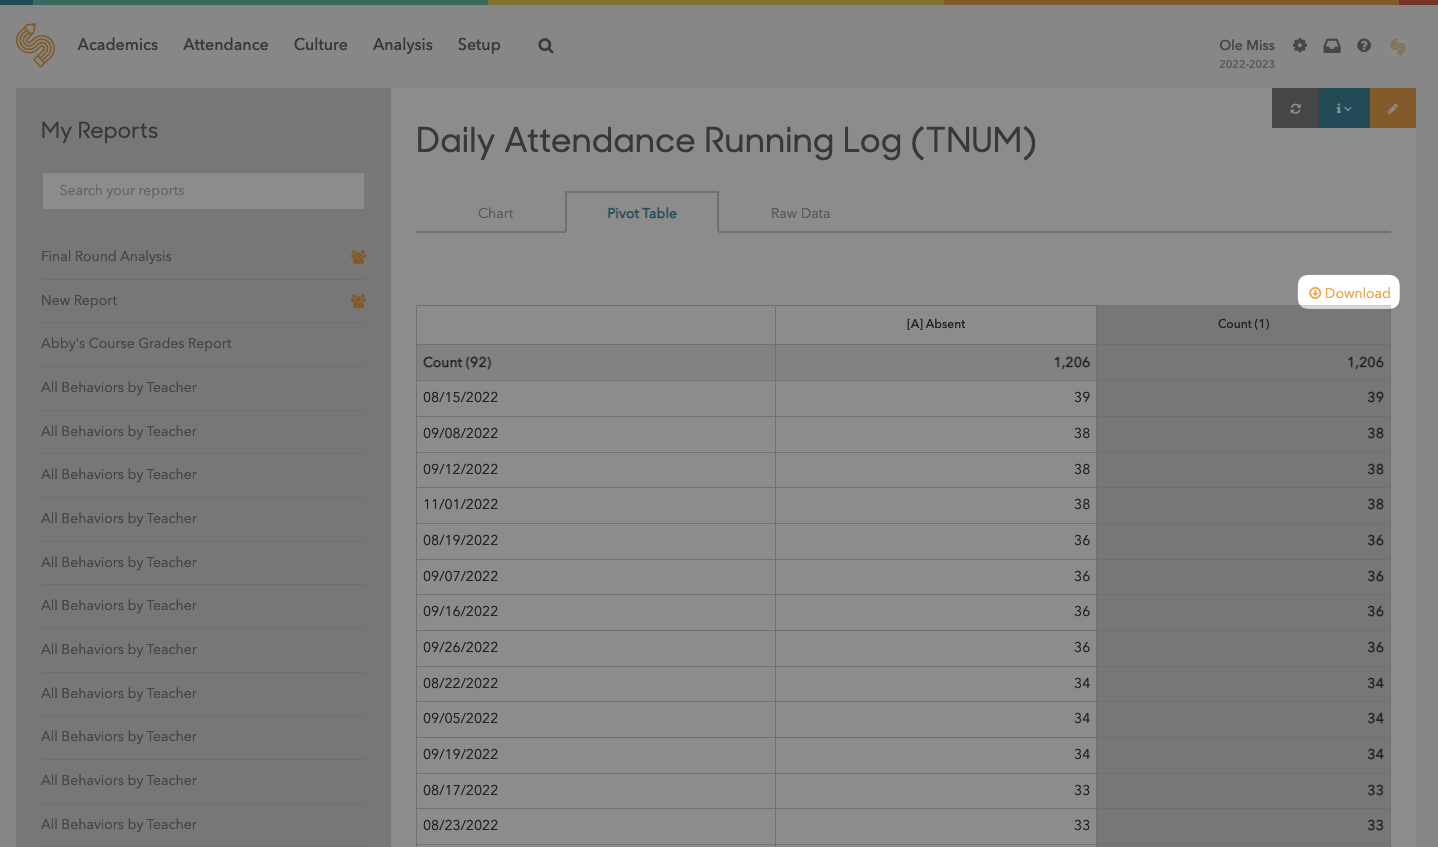
Task: Click the orange pencil edit button
Action: (x=1392, y=109)
